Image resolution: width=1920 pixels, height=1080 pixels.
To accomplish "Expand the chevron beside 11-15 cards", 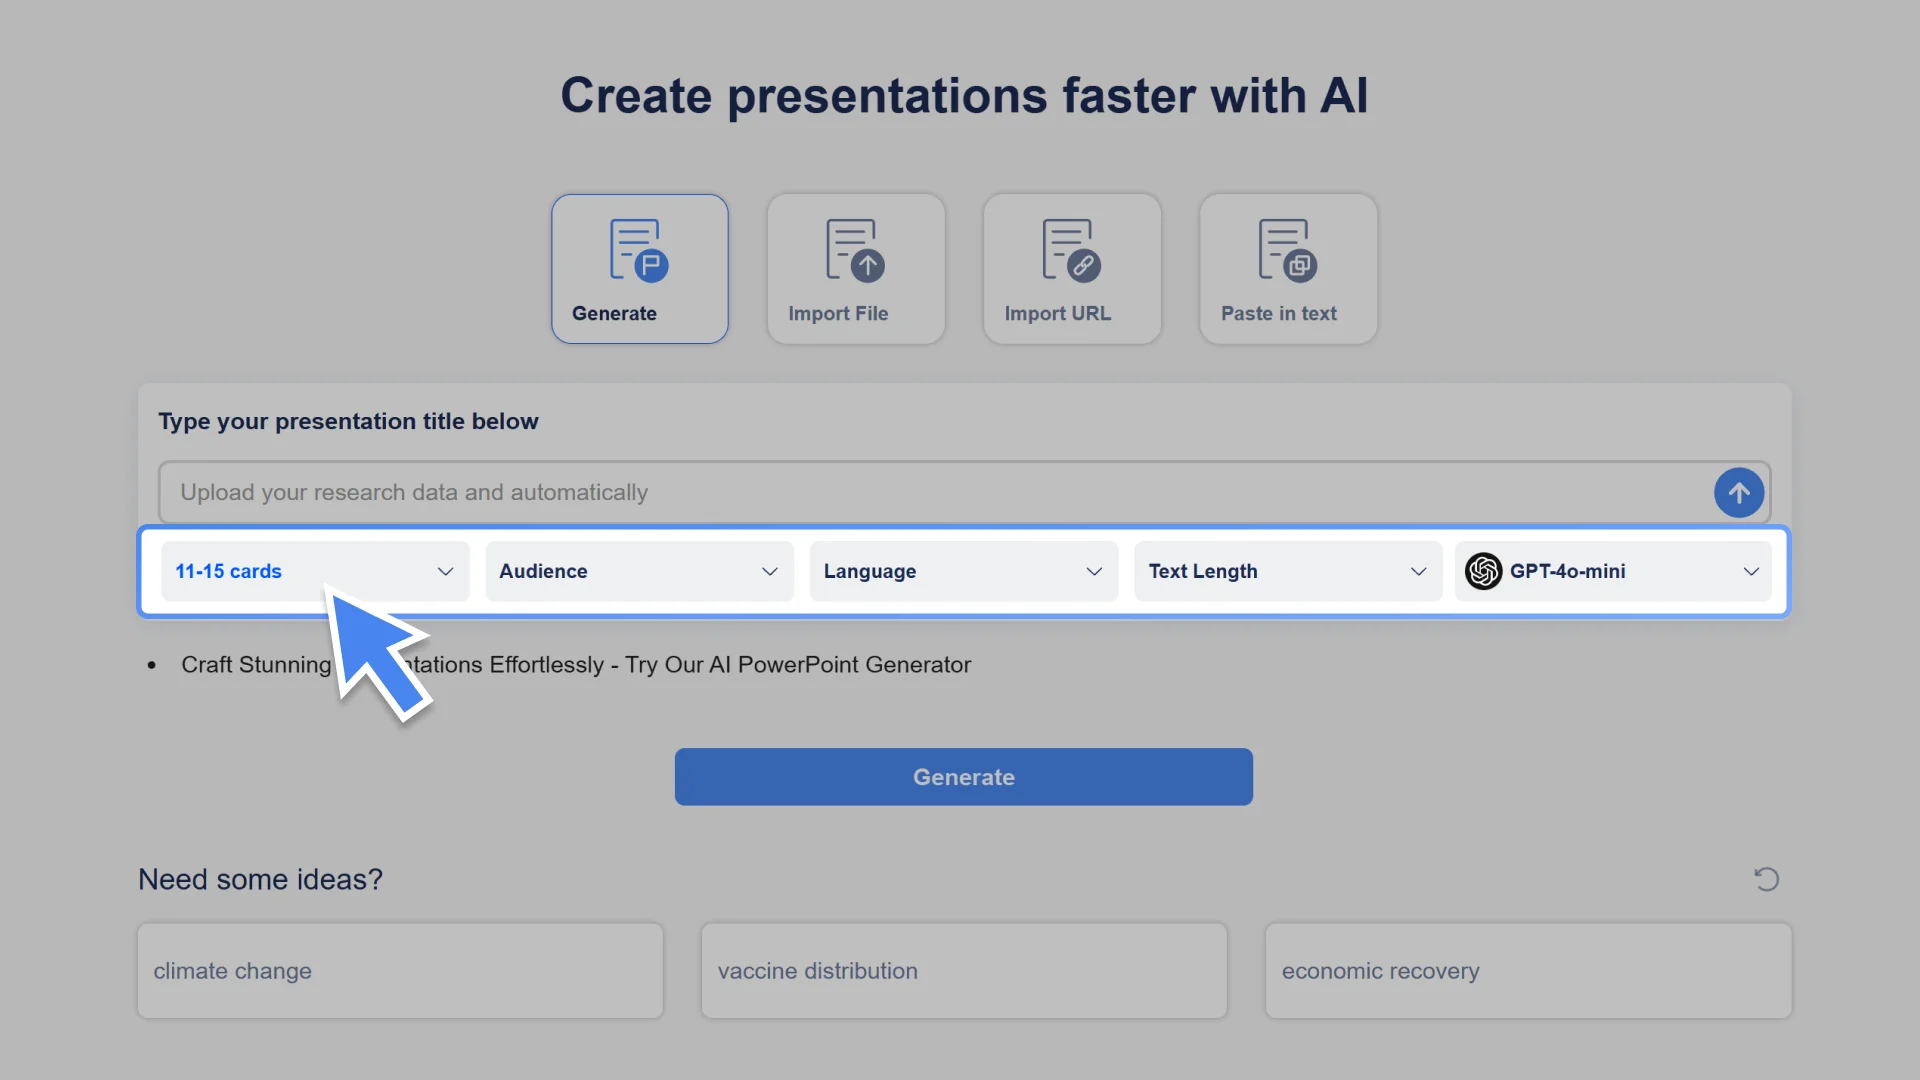I will coord(445,571).
